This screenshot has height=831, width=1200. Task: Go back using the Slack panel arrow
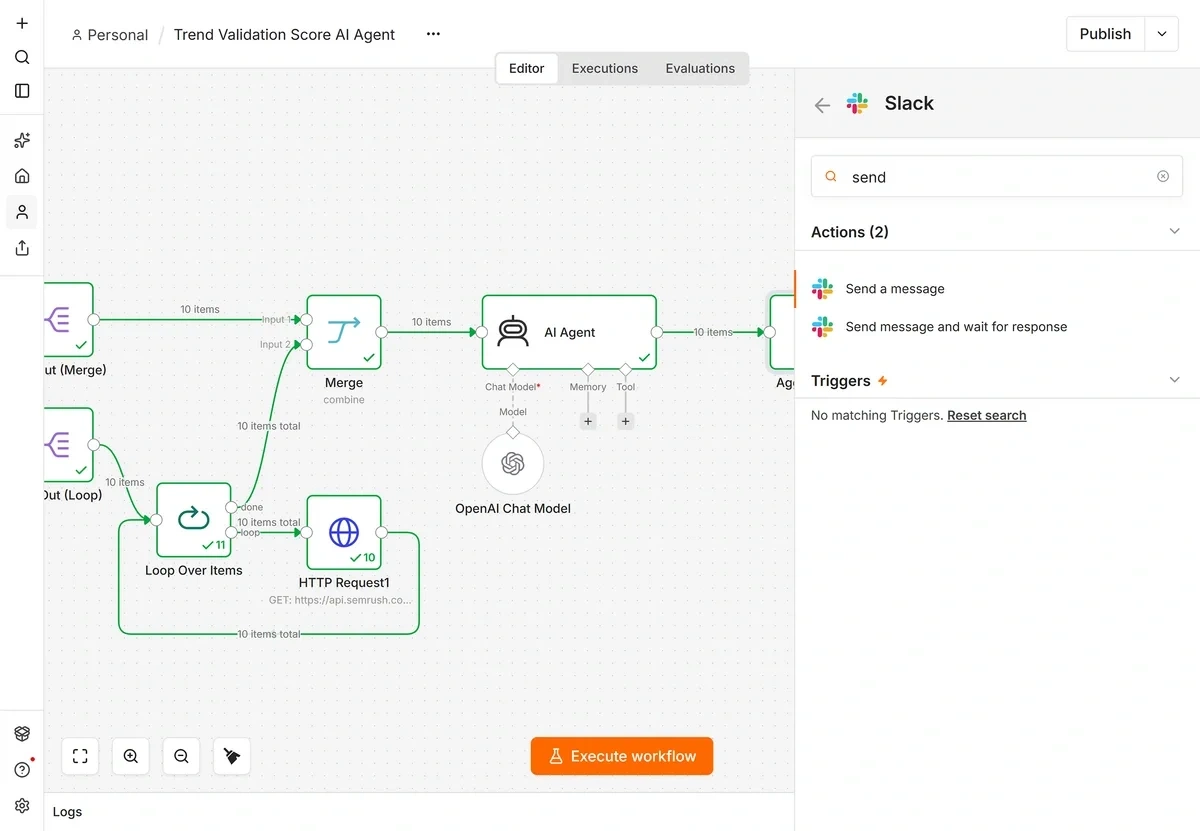[x=822, y=105]
